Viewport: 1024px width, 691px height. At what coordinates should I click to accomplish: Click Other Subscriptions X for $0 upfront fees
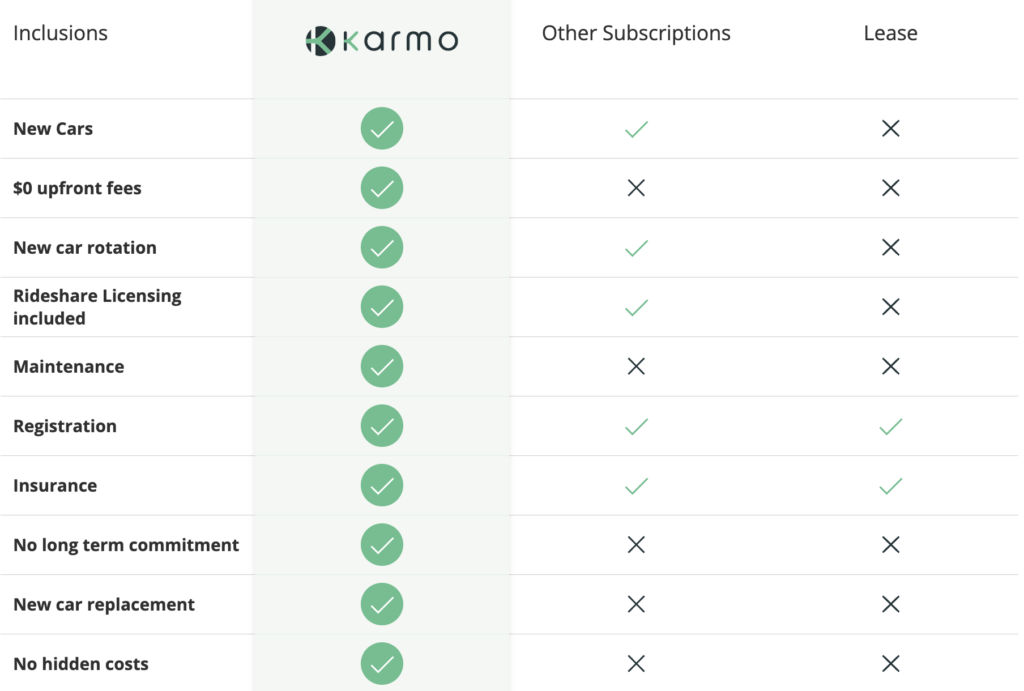tap(636, 188)
